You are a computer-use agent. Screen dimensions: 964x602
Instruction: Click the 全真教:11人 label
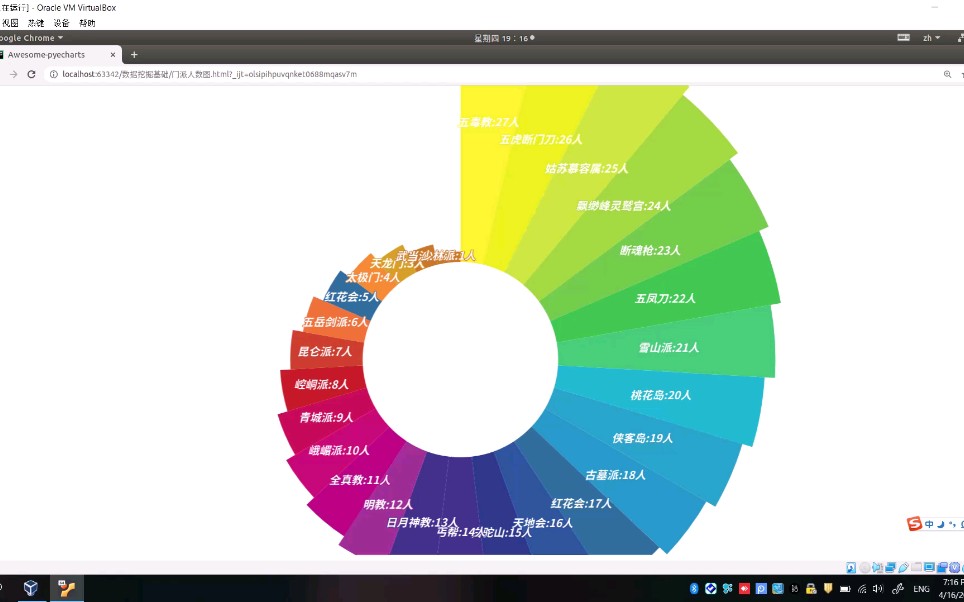[x=360, y=480]
